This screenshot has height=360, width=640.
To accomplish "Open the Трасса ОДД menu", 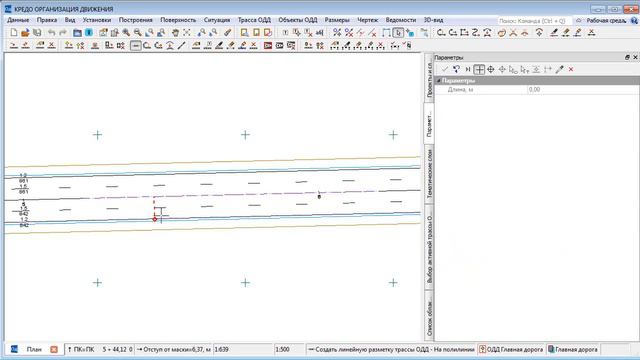I will click(x=254, y=20).
